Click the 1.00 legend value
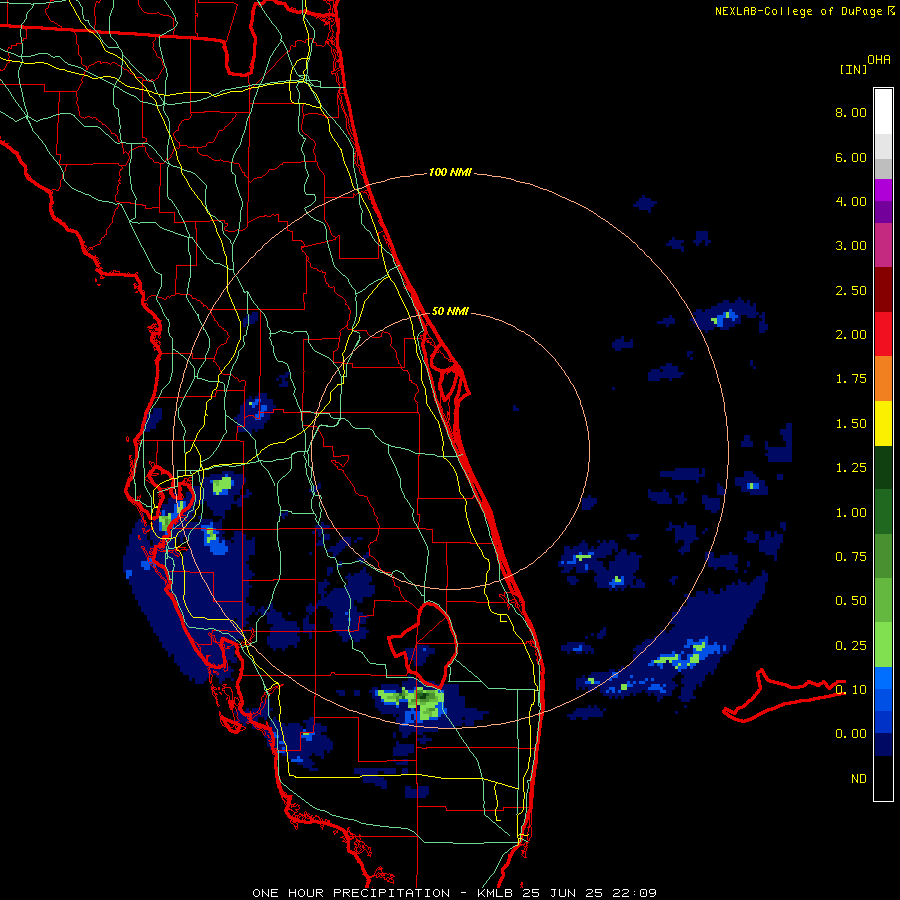The image size is (900, 900). (x=851, y=513)
